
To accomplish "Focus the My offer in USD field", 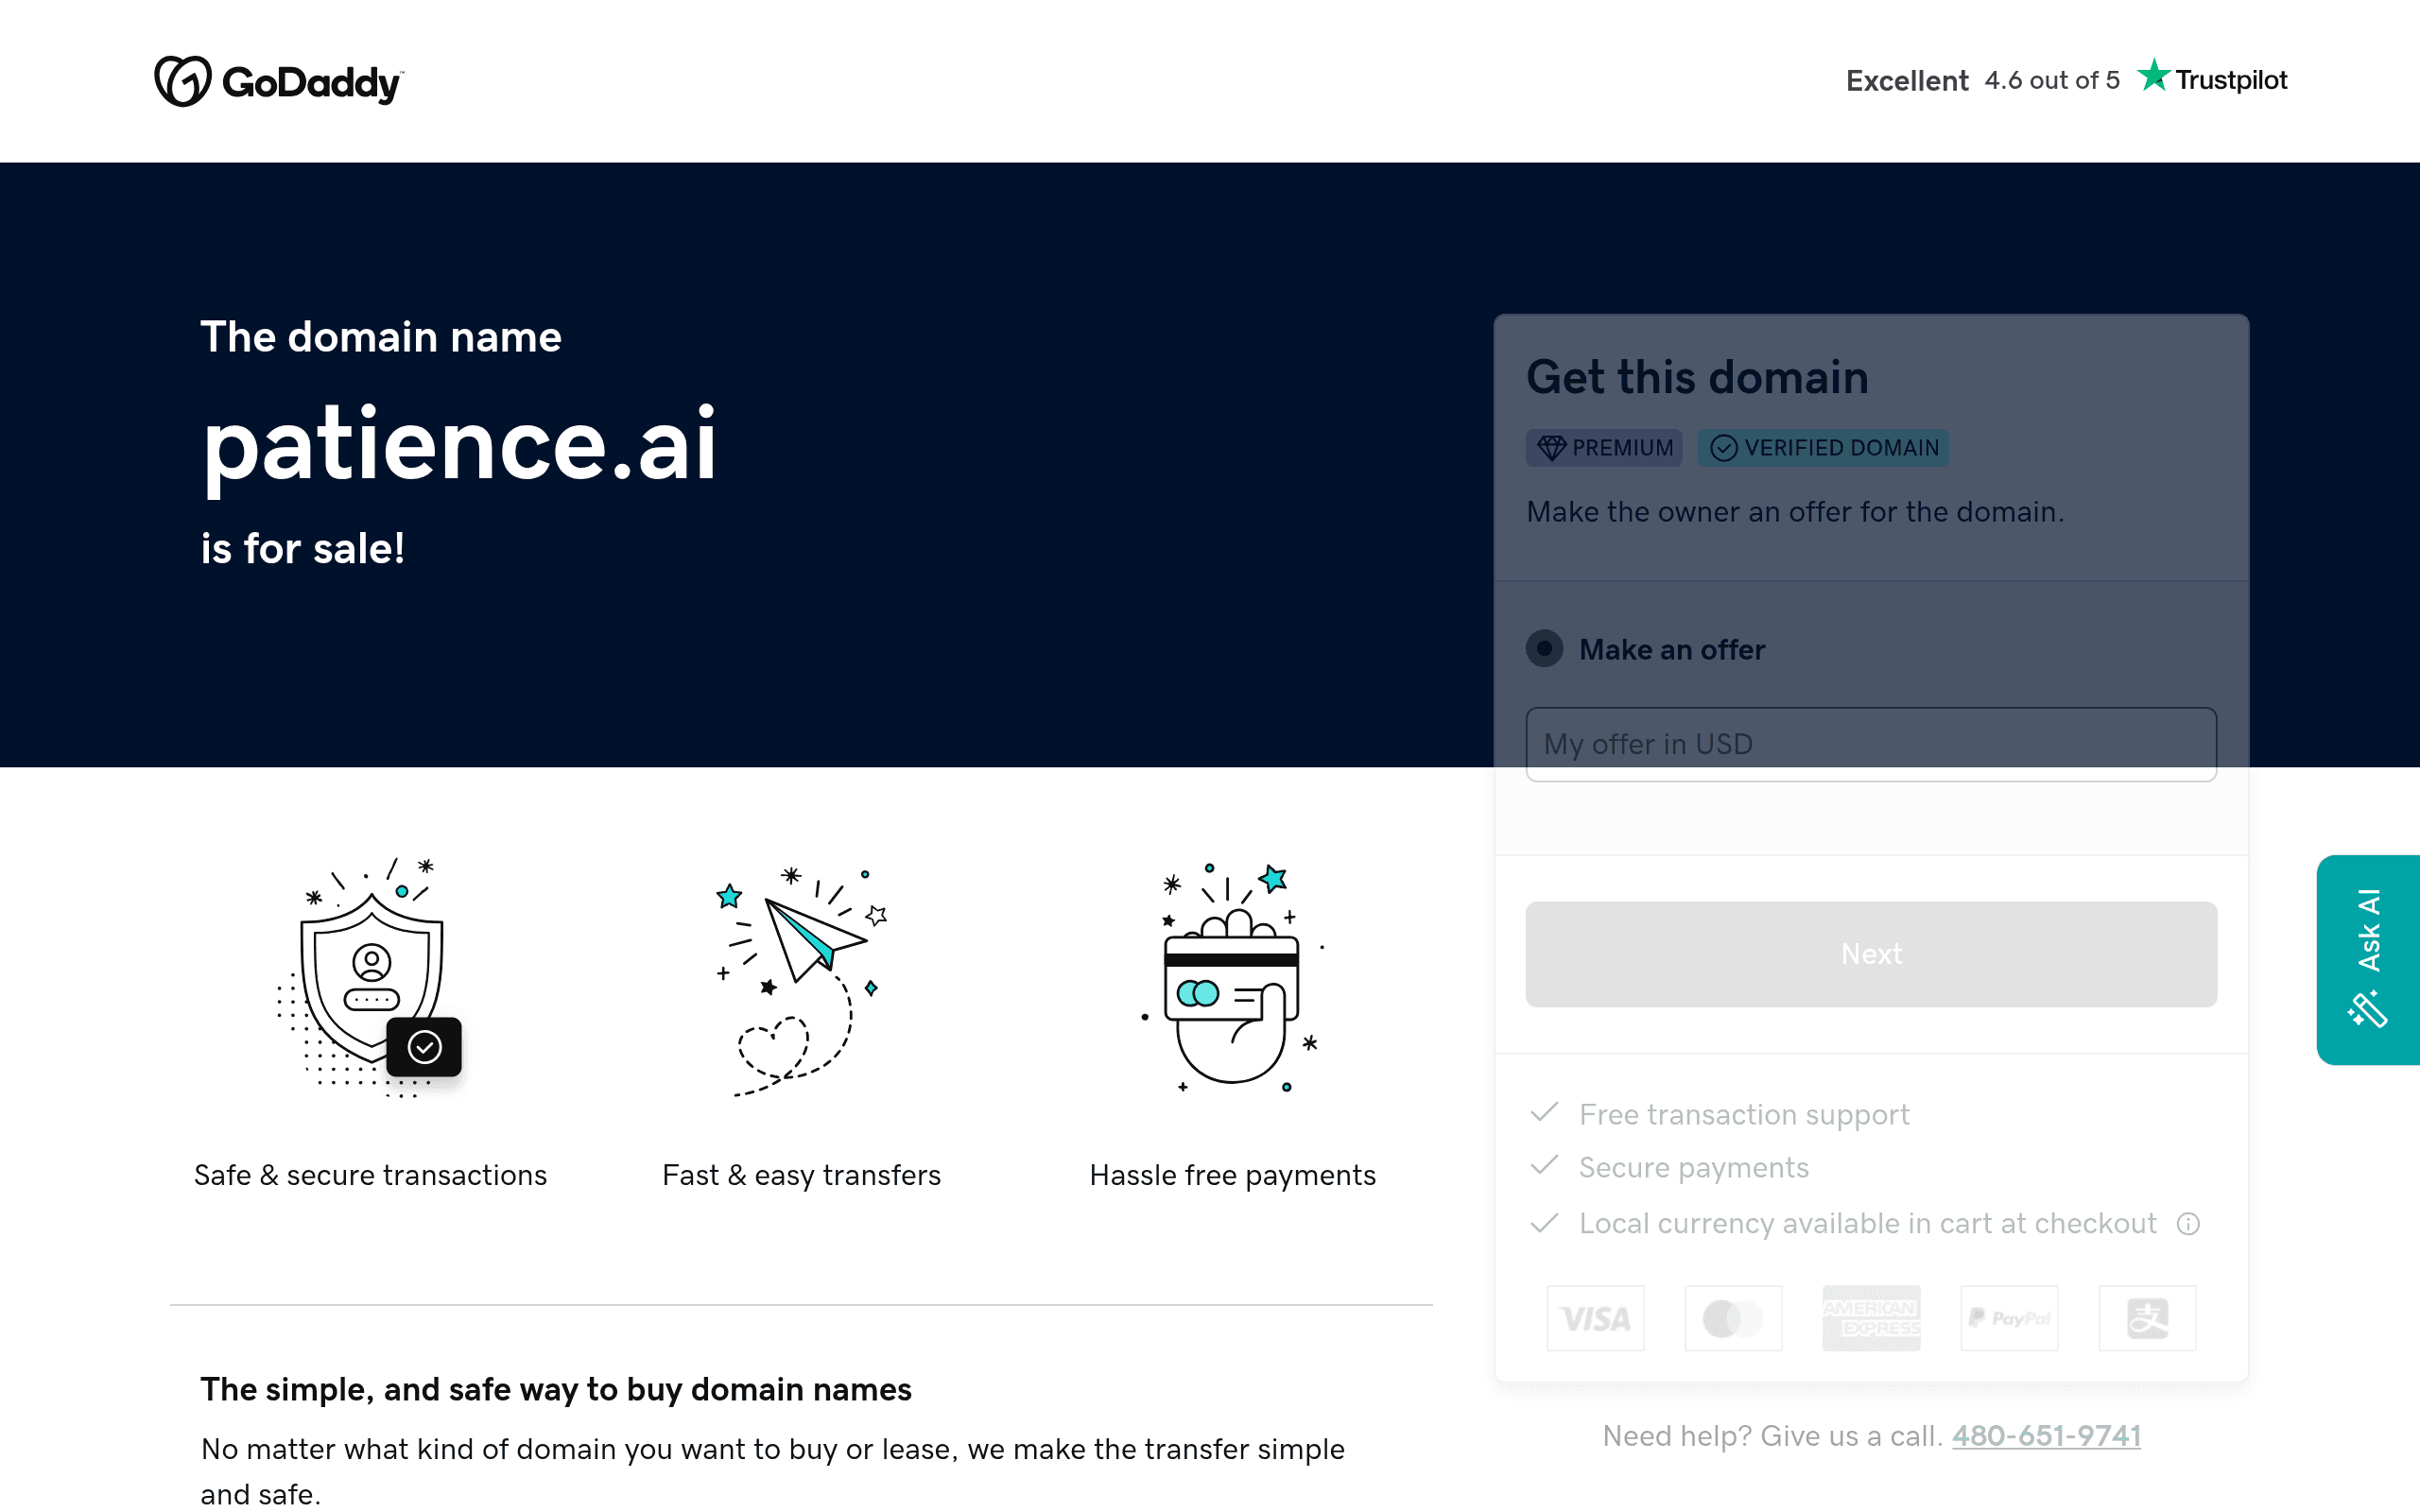I will 1871,744.
